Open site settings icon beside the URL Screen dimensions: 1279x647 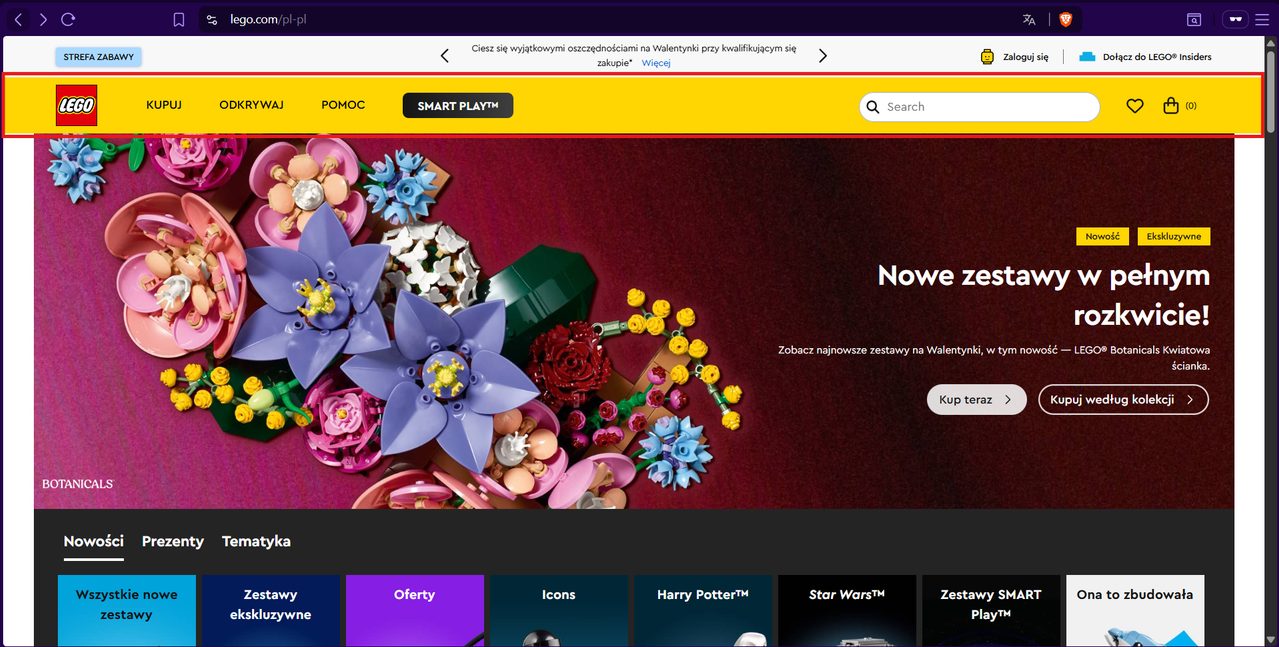tap(211, 19)
